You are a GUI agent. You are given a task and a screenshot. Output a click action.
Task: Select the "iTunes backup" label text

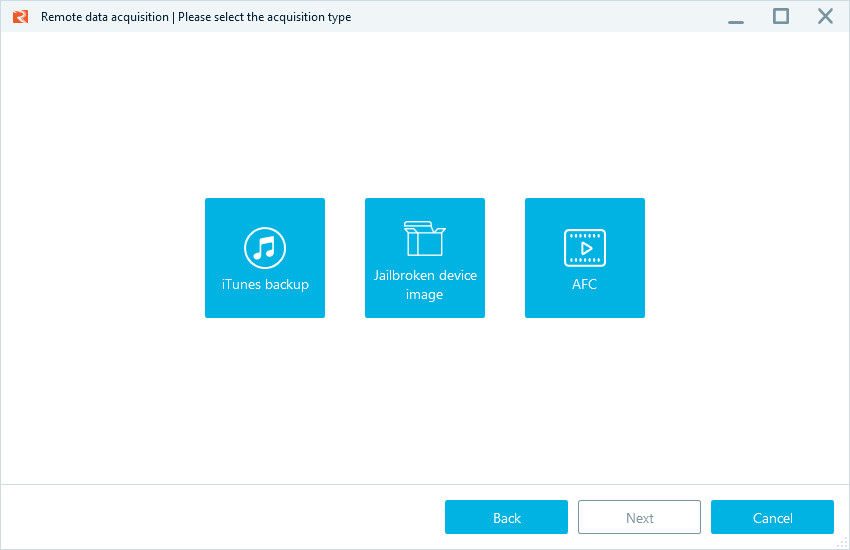265,285
